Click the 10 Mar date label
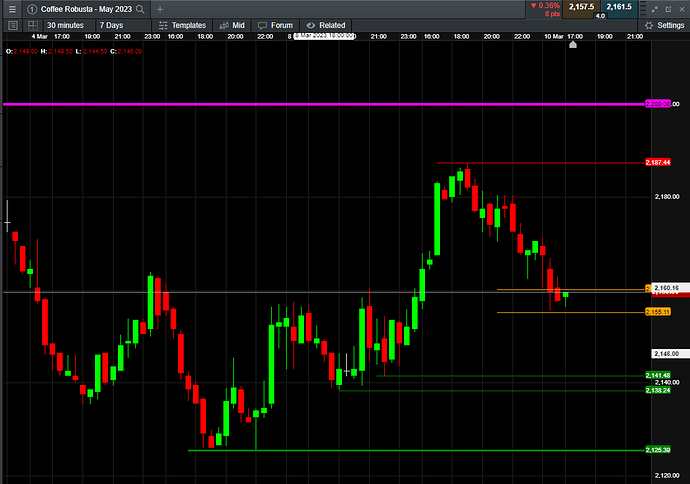The width and height of the screenshot is (690, 484). pos(554,37)
